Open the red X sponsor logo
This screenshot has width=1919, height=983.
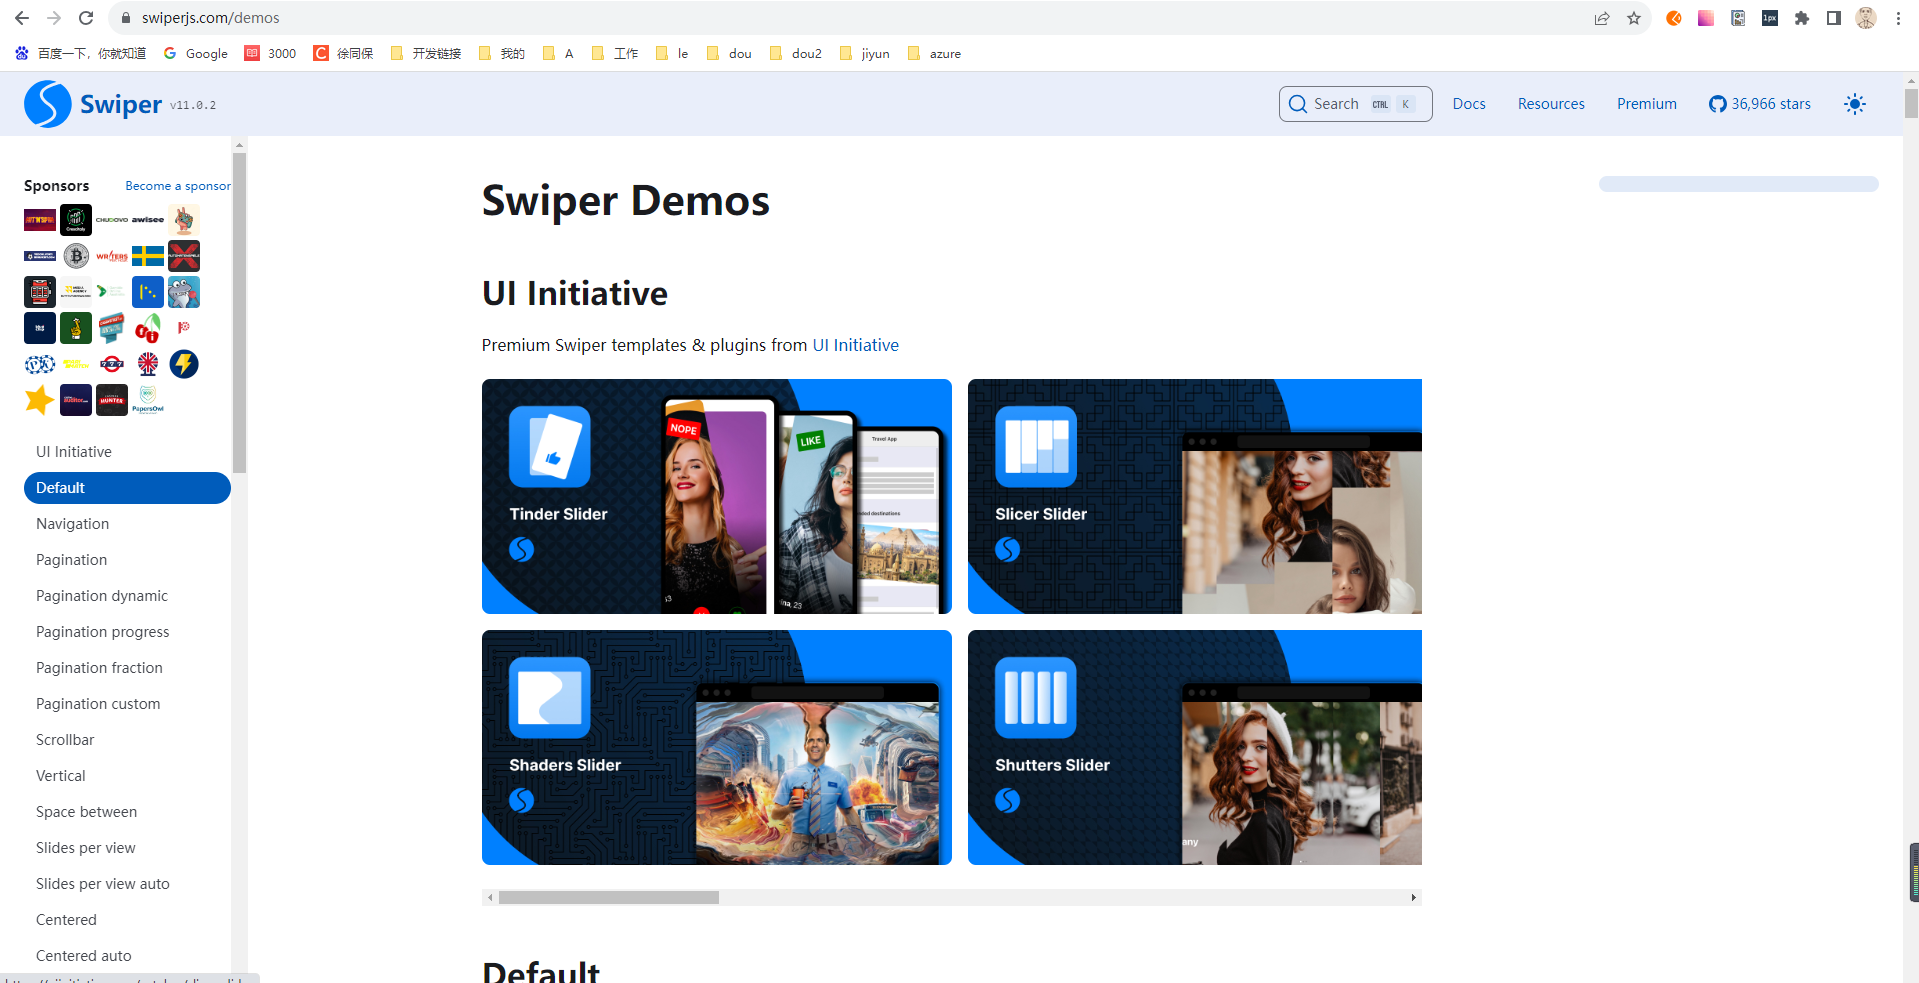pos(184,256)
